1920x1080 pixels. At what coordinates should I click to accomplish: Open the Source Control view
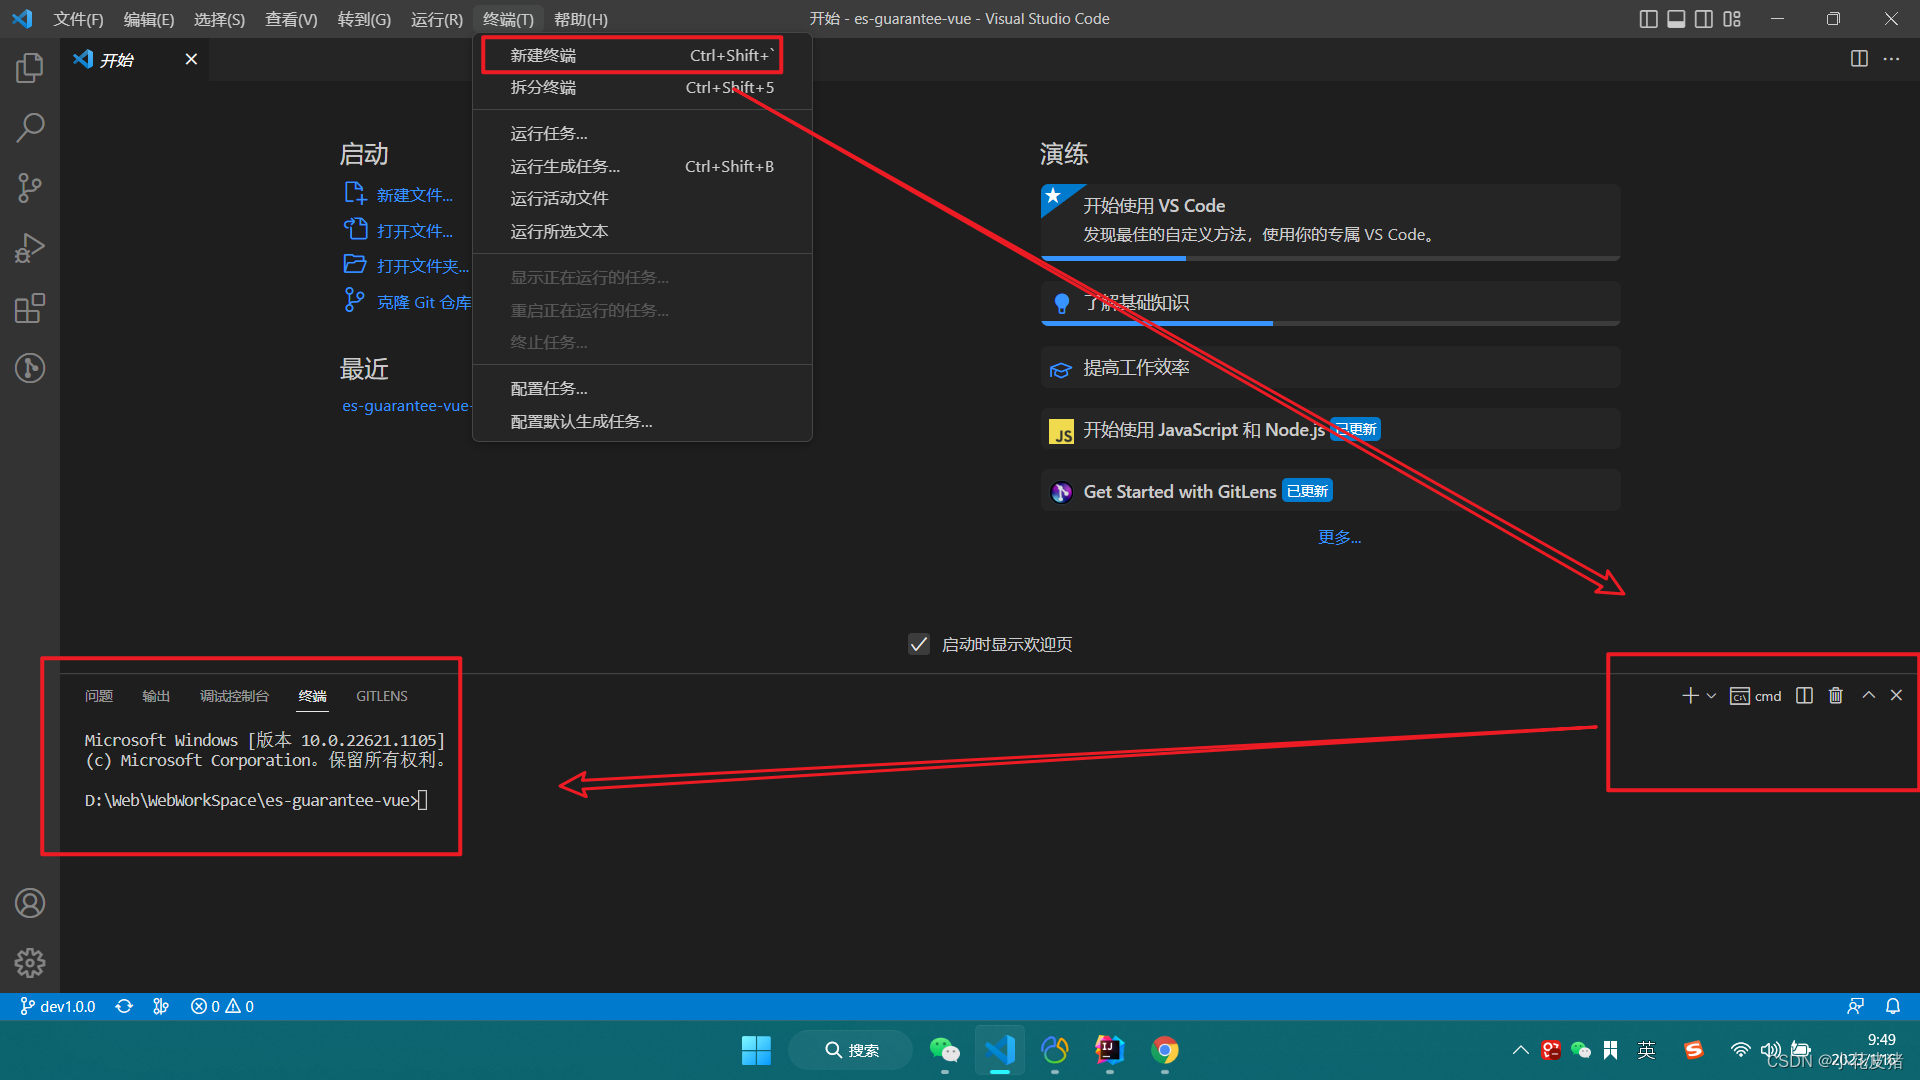click(30, 188)
